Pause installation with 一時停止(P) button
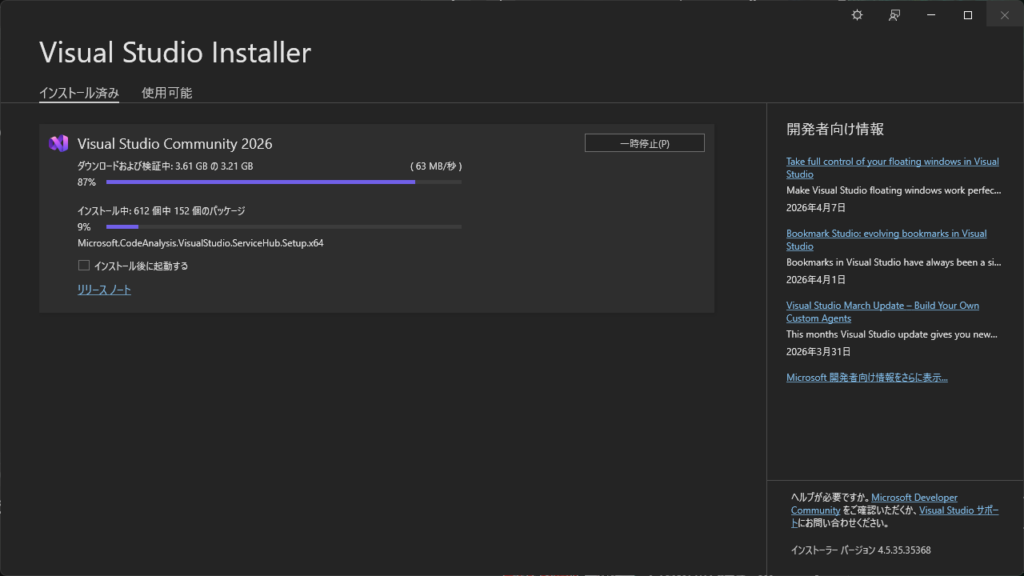 click(644, 143)
